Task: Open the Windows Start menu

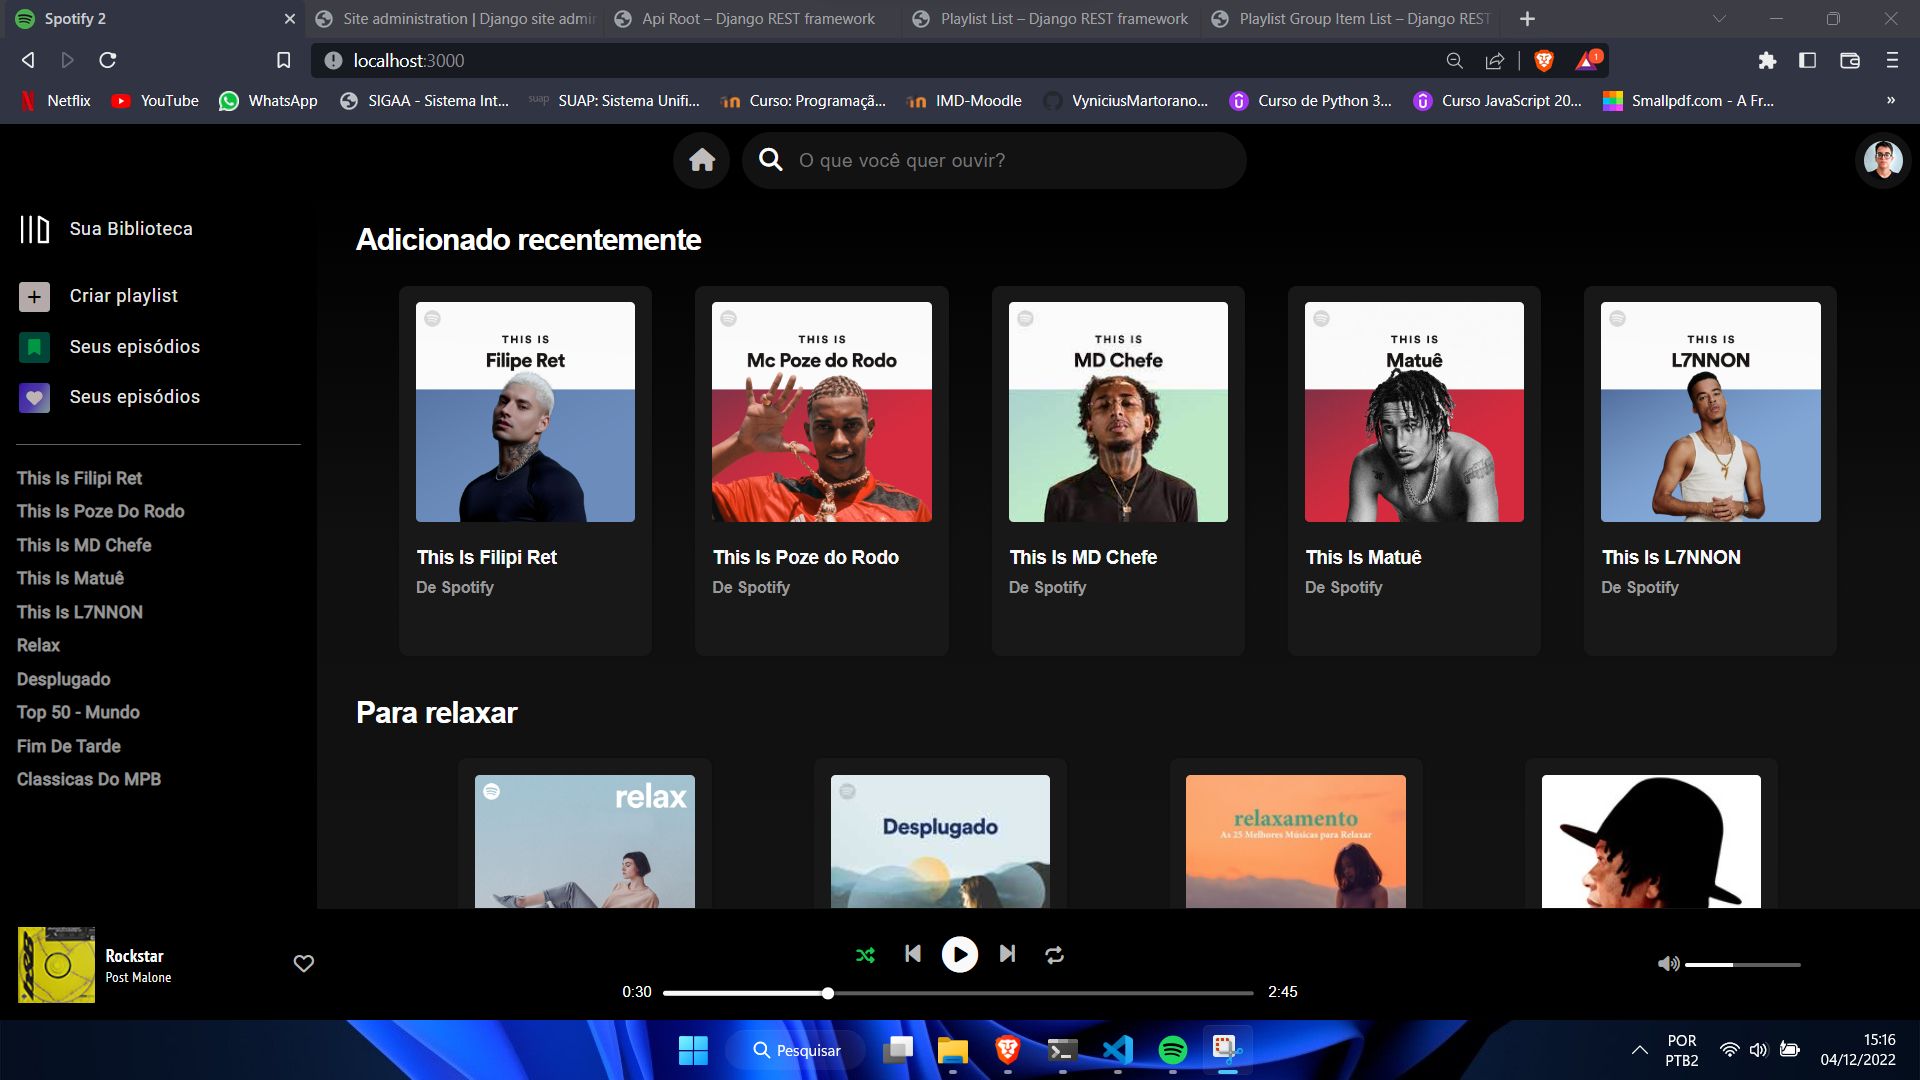Action: point(693,1050)
